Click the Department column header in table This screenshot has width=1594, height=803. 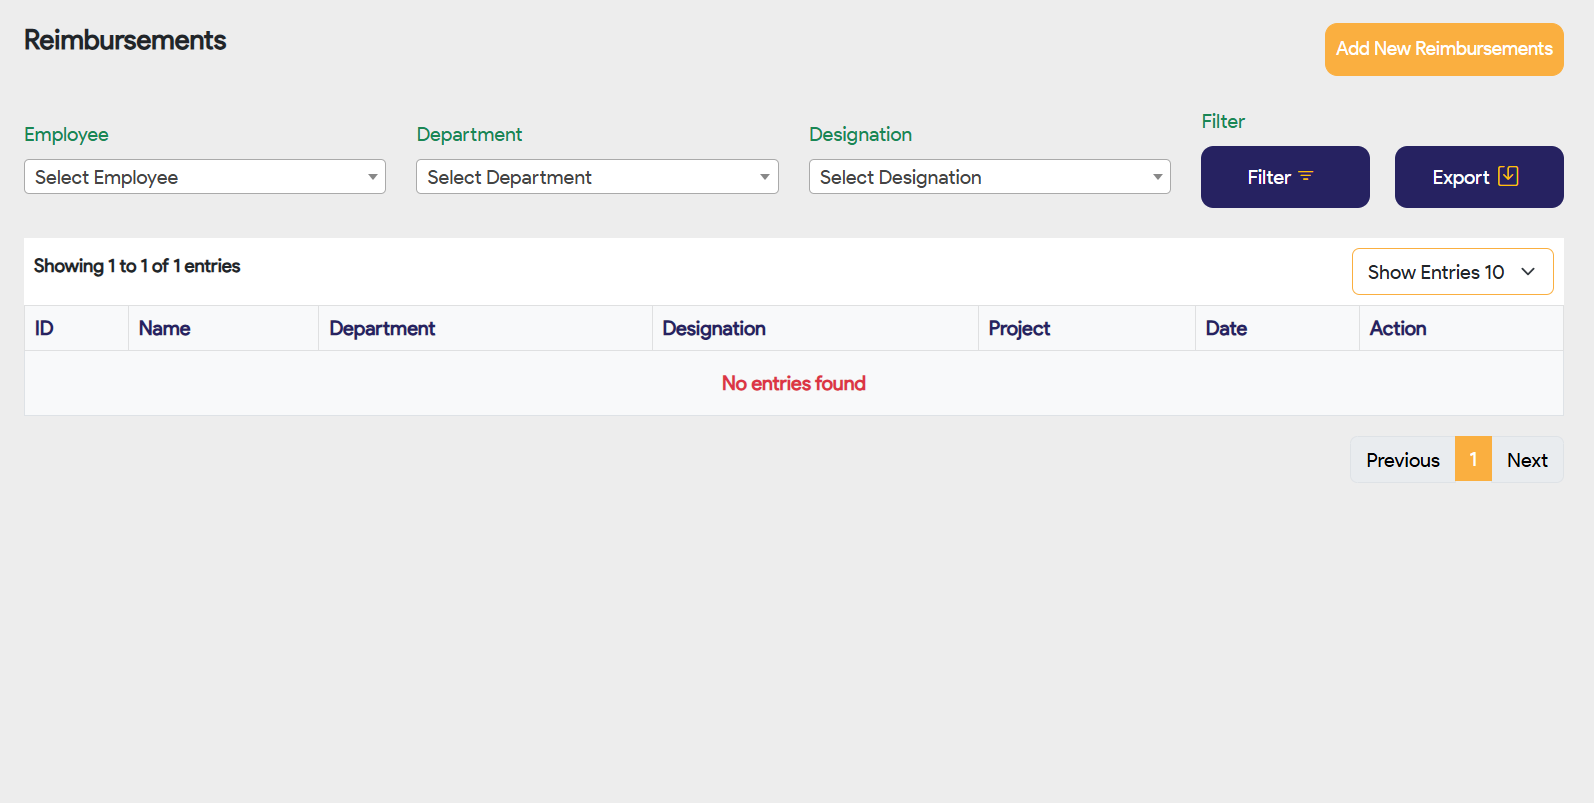[x=382, y=329]
